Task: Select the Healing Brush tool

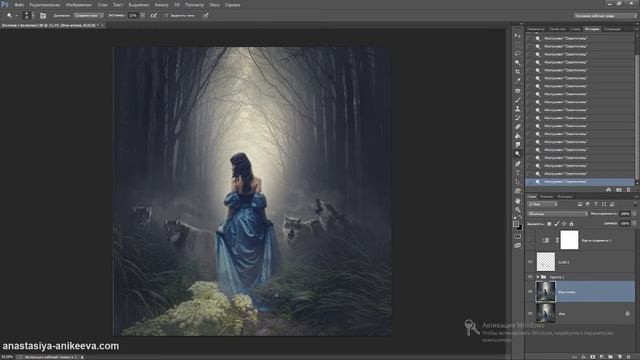Action: 518,91
